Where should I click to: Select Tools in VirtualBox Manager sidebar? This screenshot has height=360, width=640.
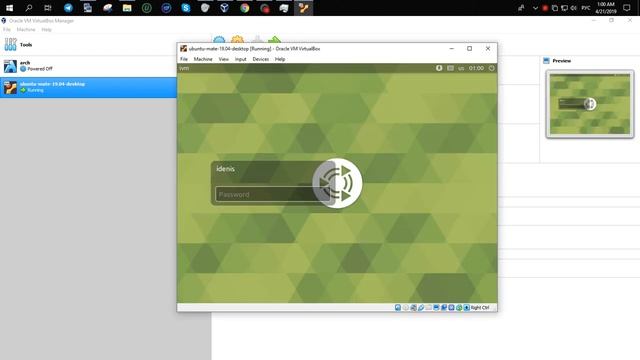point(88,44)
